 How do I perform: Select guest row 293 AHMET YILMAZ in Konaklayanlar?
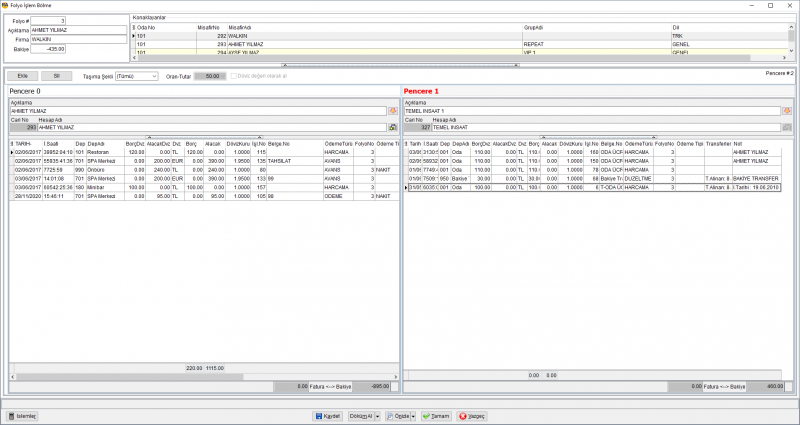coord(459,44)
